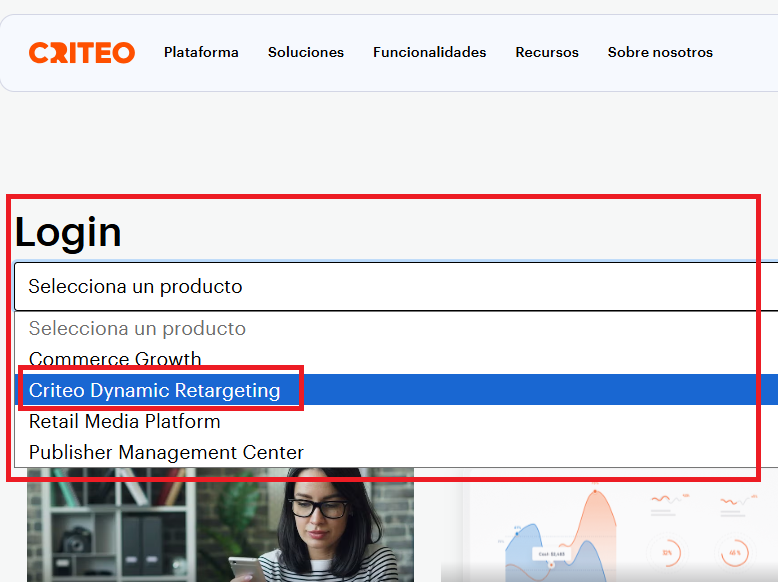The image size is (778, 582).
Task: Select the Retail Media Platform option
Action: point(396,421)
